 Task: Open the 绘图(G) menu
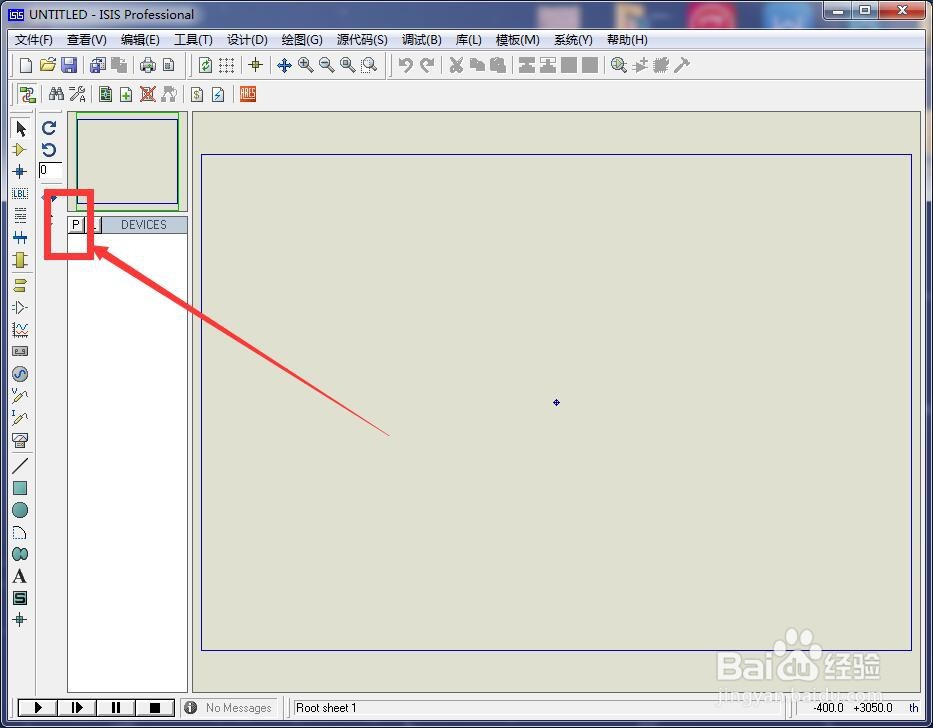click(302, 40)
